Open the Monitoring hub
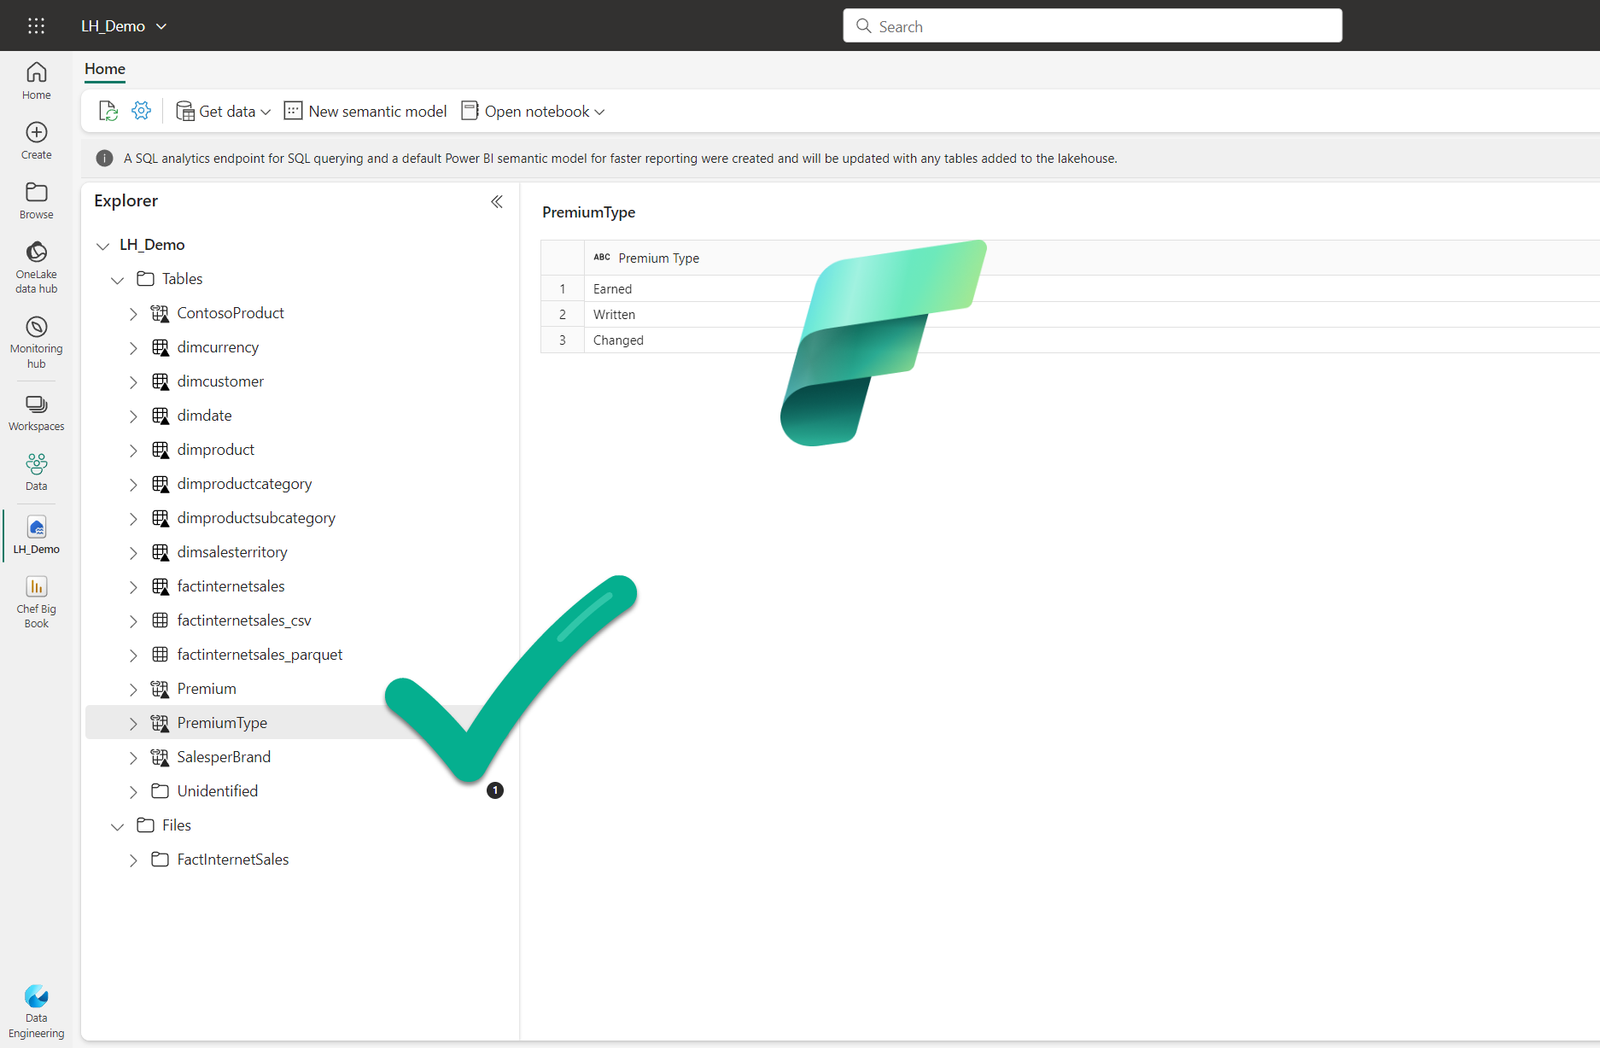Image resolution: width=1600 pixels, height=1048 pixels. tap(36, 342)
